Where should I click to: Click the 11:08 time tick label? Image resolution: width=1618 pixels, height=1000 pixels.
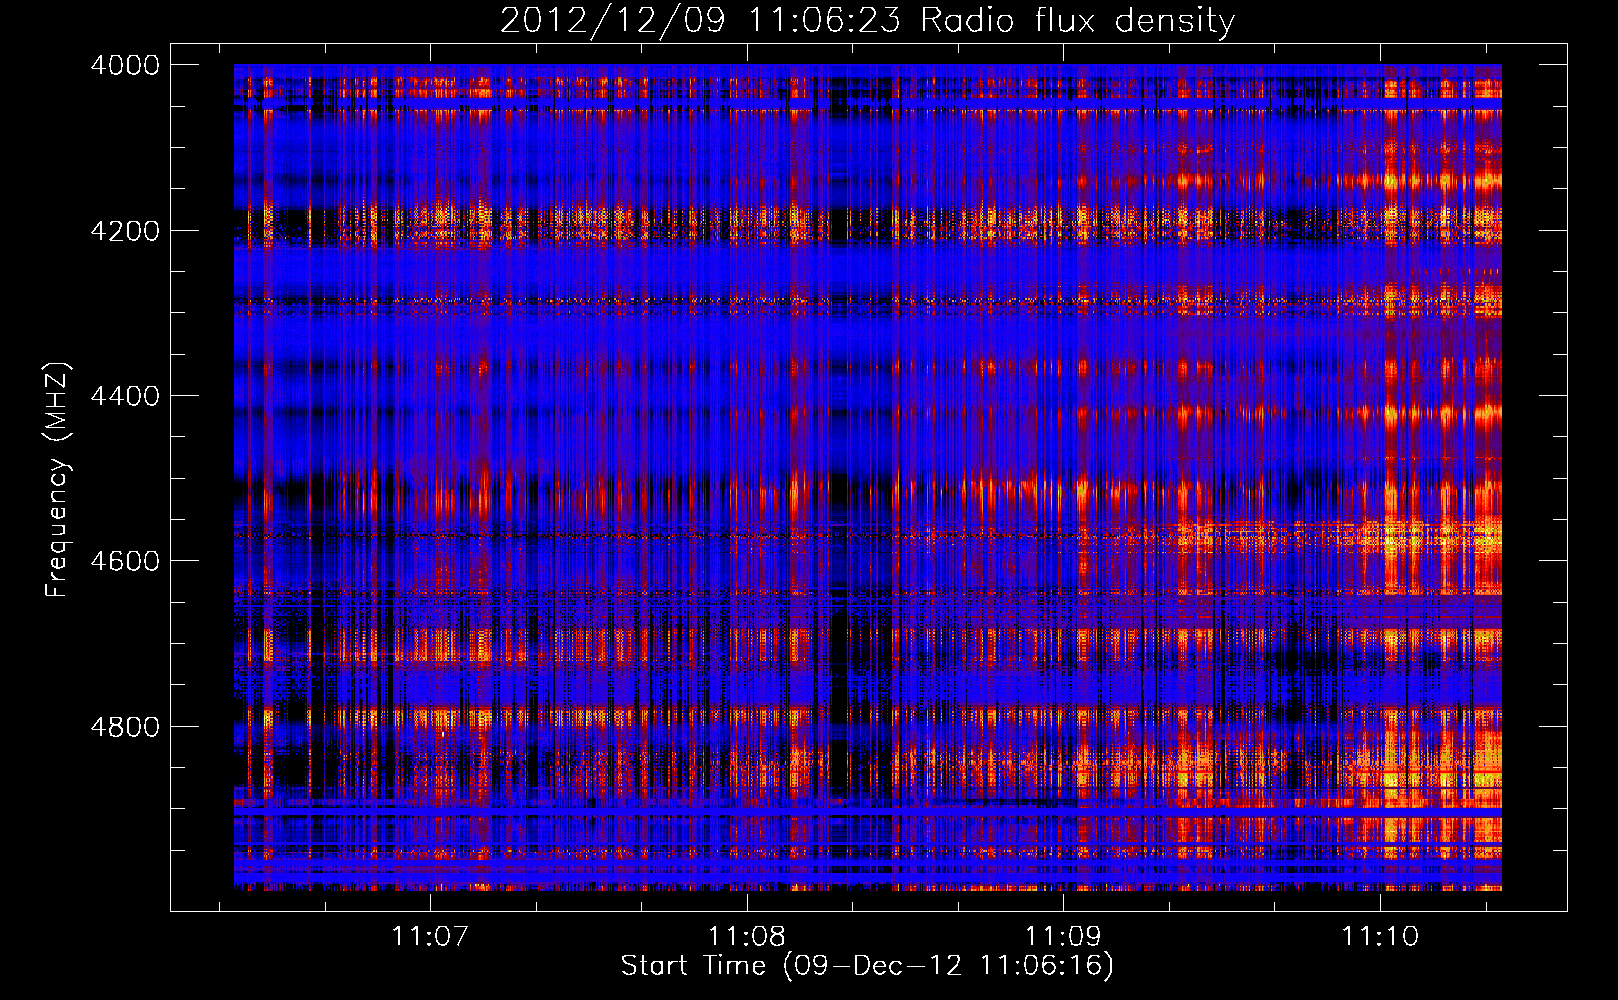pos(747,937)
